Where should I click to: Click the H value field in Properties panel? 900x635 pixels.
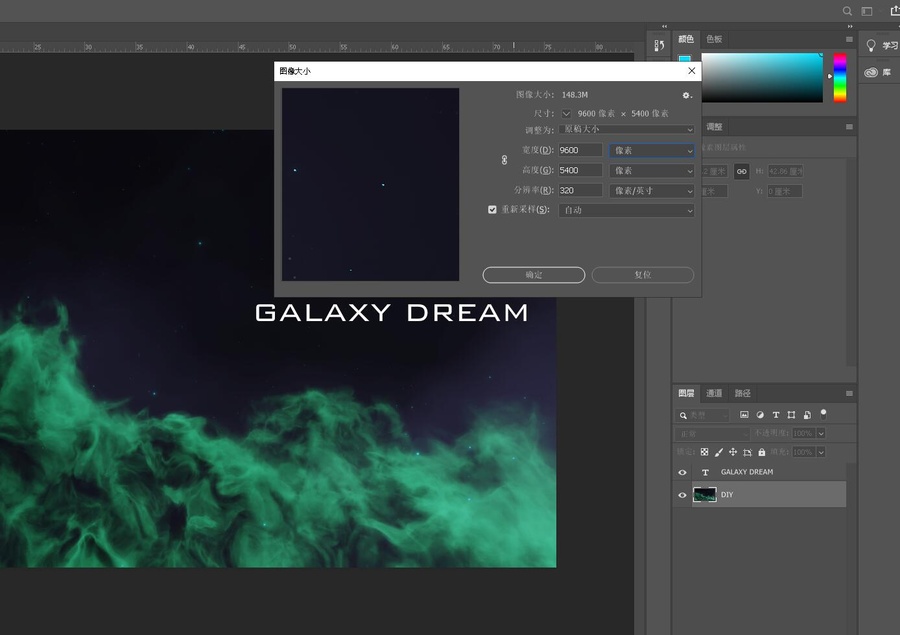point(785,171)
